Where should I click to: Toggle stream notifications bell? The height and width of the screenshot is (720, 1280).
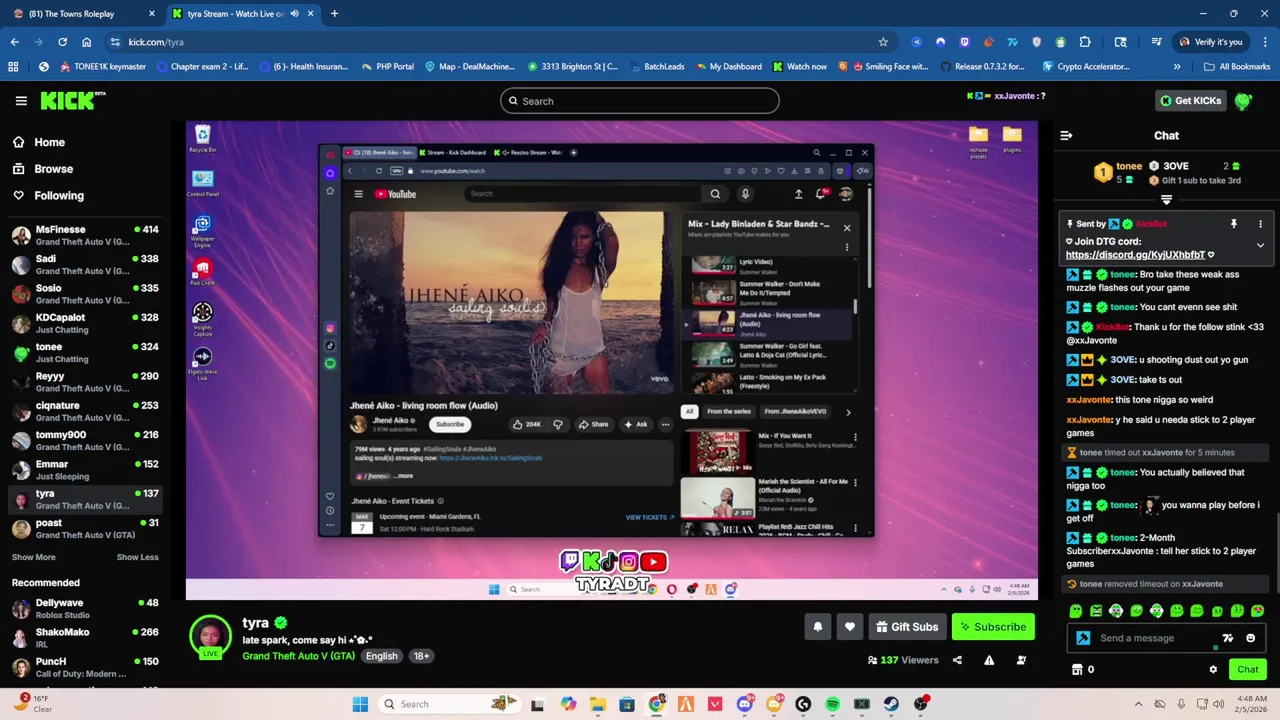(x=818, y=627)
